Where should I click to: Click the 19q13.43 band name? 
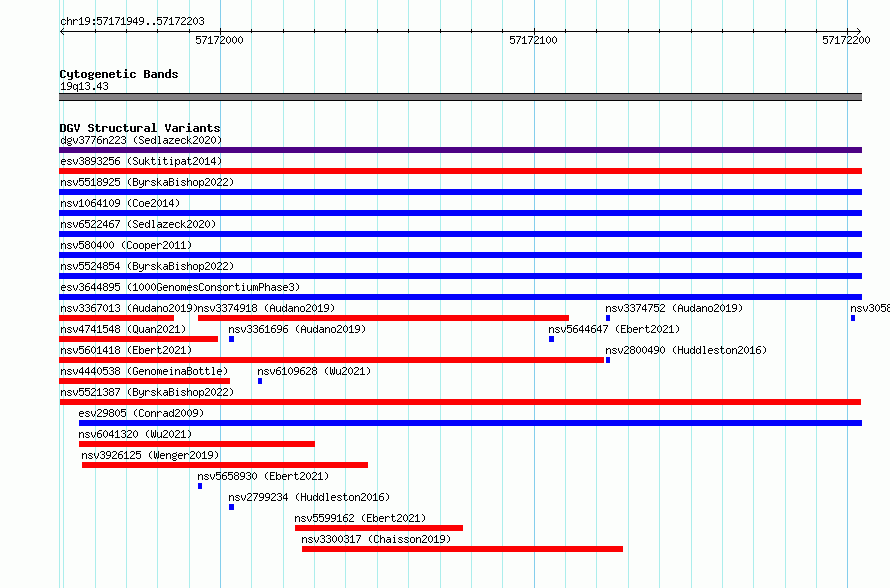[84, 86]
